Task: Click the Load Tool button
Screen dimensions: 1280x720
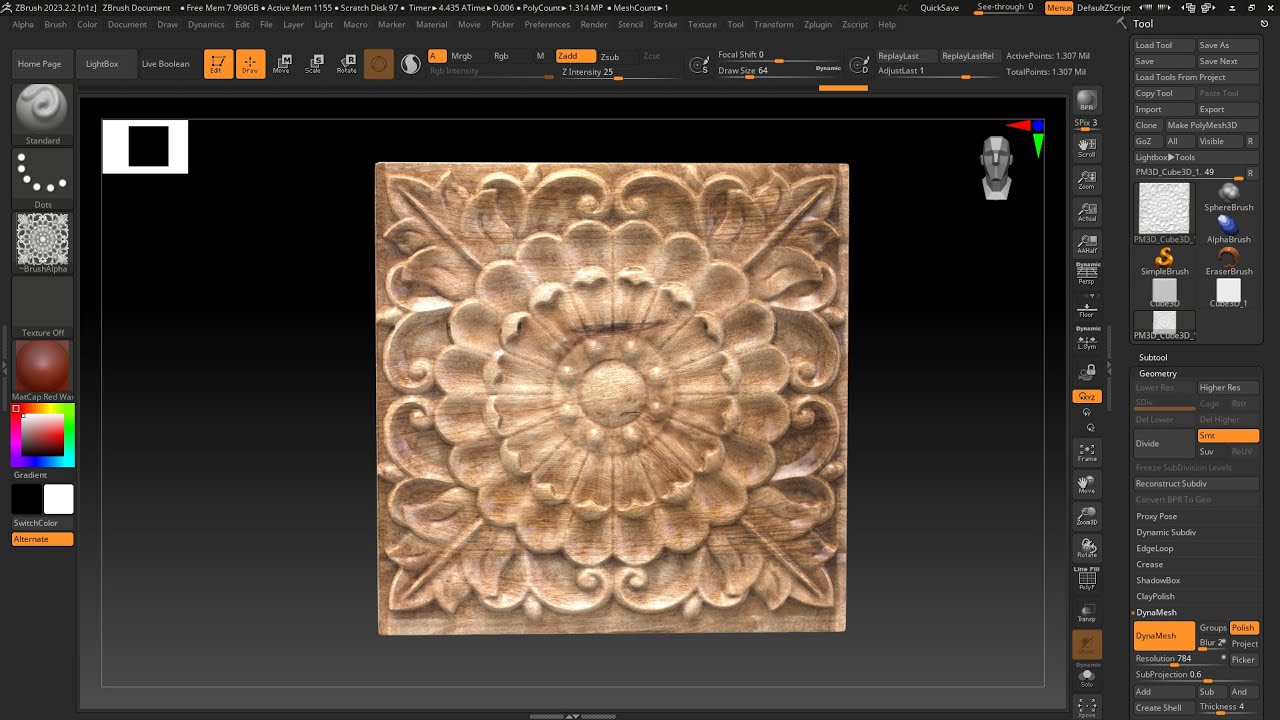Action: (x=1164, y=45)
